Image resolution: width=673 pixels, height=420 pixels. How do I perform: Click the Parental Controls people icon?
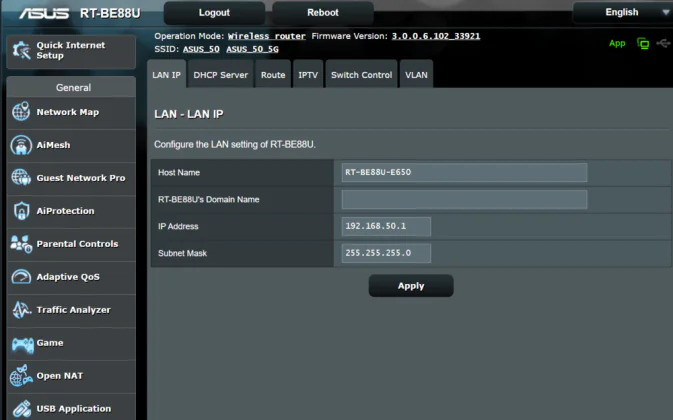pyautogui.click(x=21, y=244)
